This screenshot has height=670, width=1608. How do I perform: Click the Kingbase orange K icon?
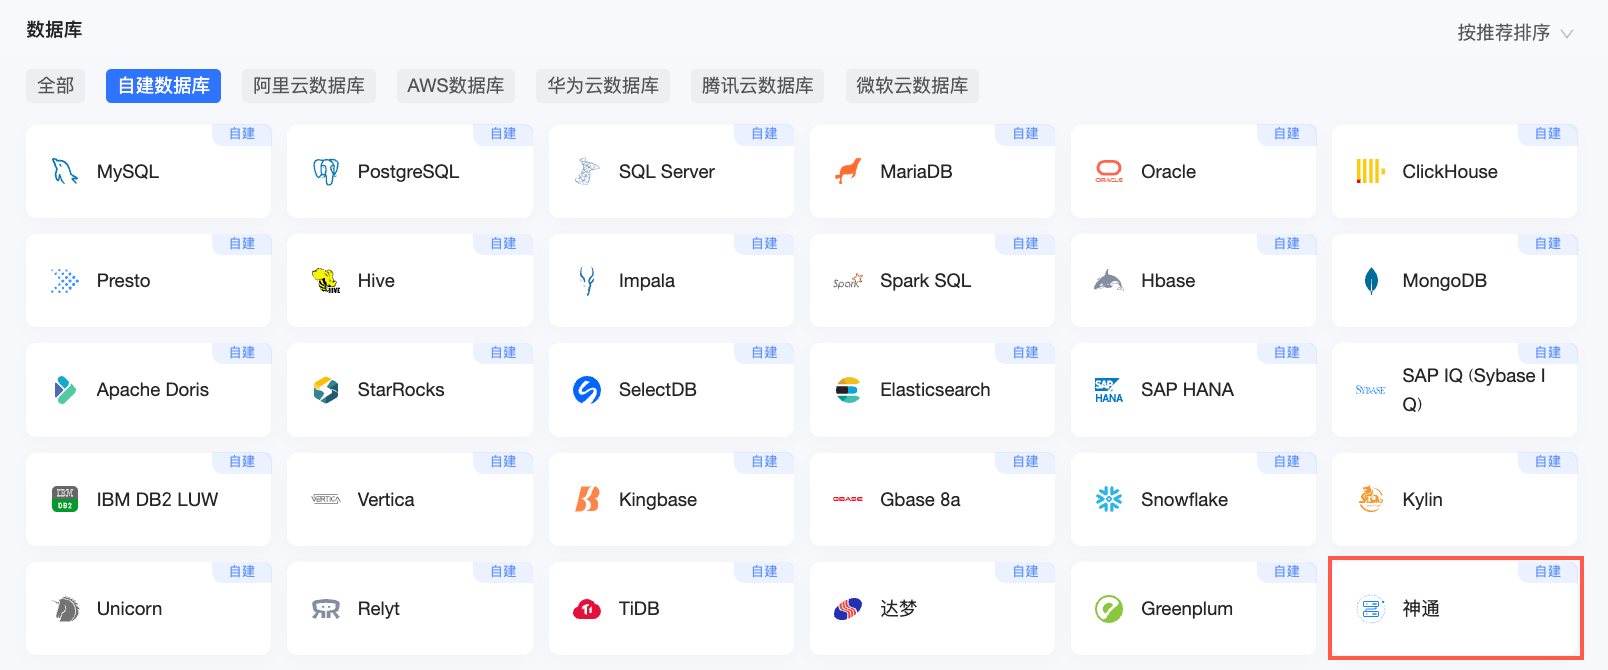587,499
